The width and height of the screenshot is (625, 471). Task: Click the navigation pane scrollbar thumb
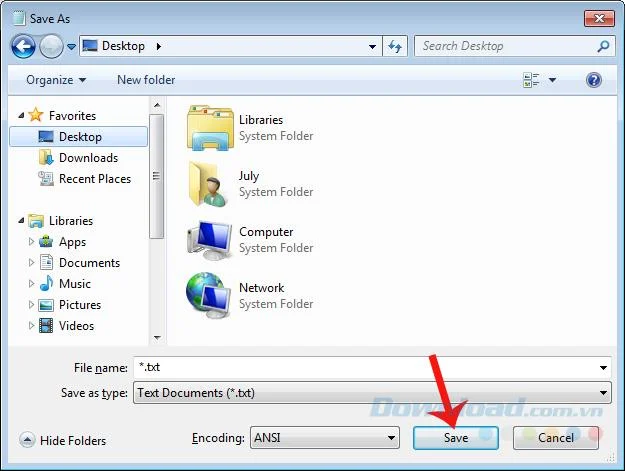click(x=157, y=176)
